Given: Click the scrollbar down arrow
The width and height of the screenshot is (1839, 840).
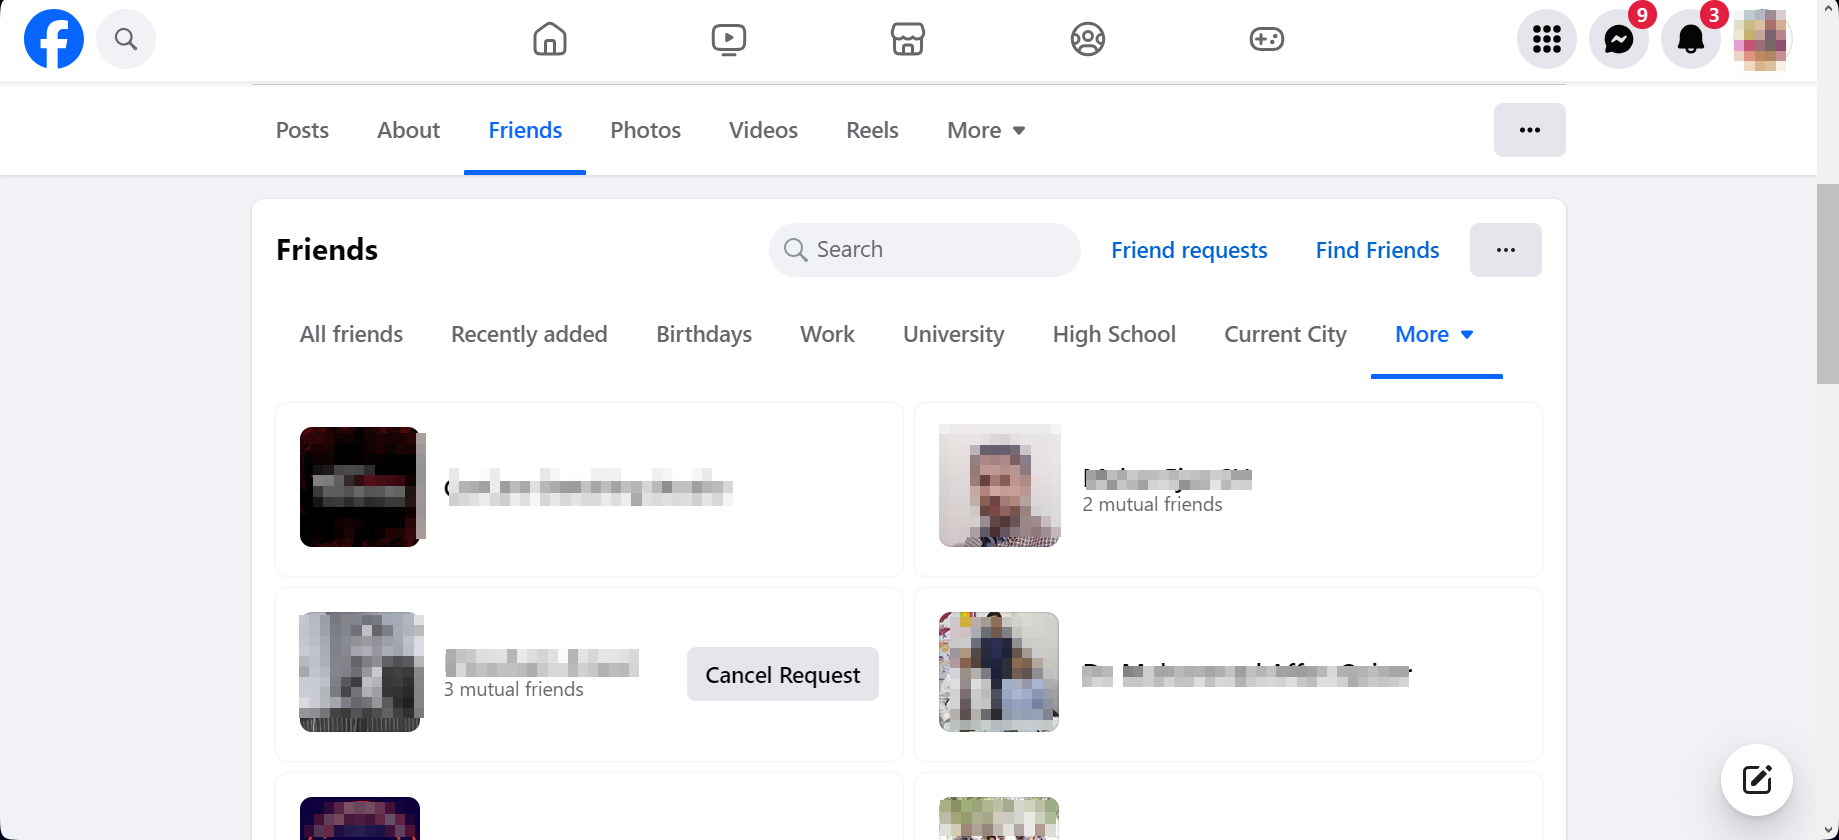Looking at the screenshot, I should click(x=1828, y=831).
